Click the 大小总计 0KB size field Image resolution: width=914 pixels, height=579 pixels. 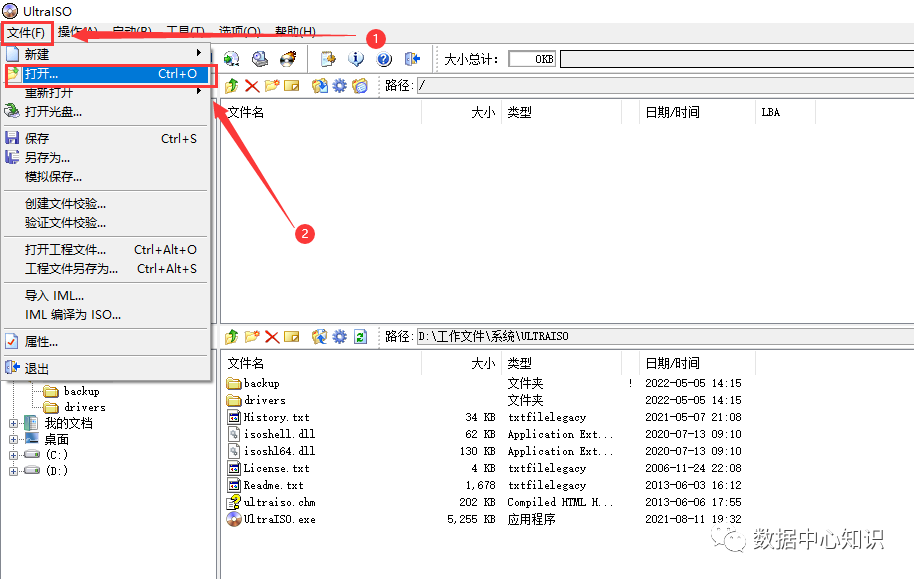[532, 59]
